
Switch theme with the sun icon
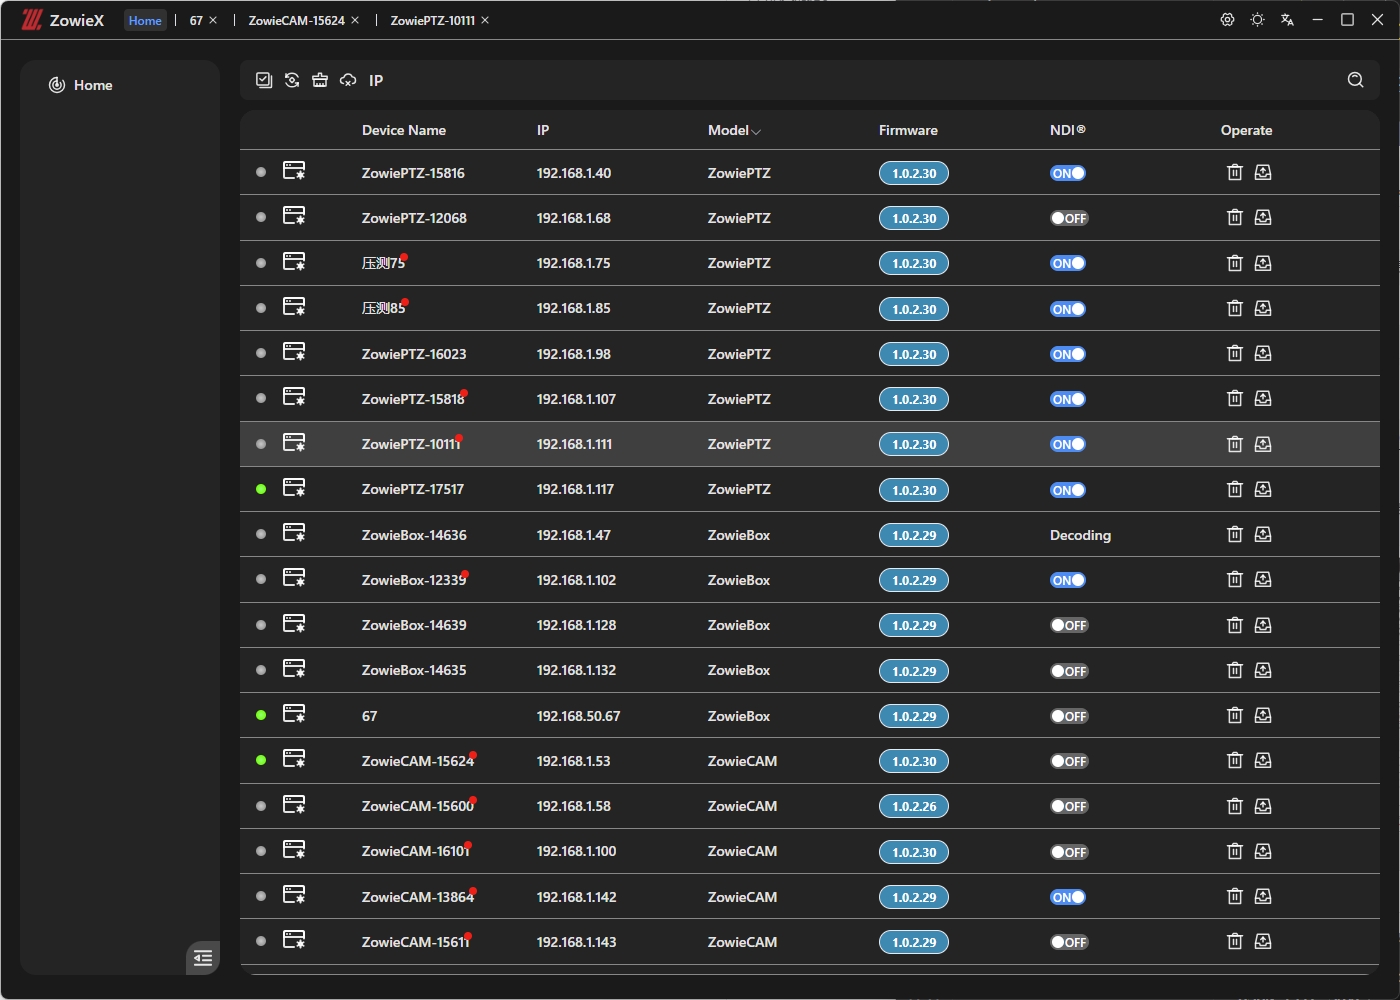pyautogui.click(x=1257, y=20)
